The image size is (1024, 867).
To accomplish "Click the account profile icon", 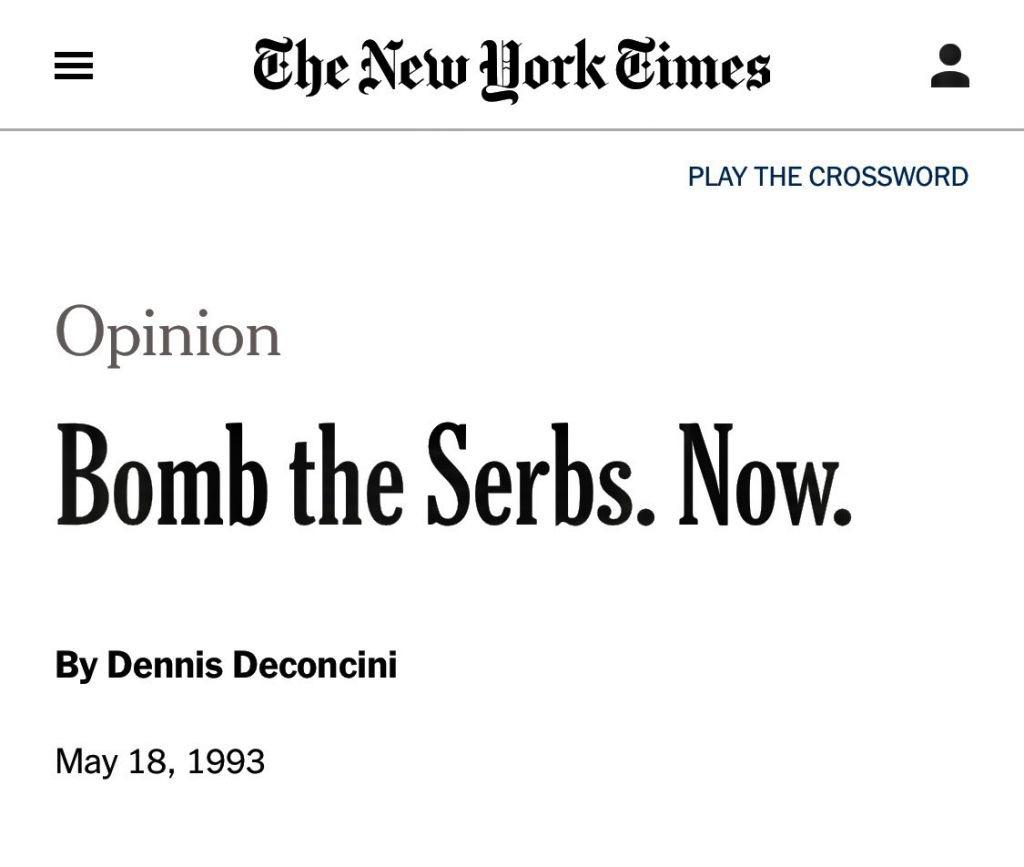I will pos(950,66).
